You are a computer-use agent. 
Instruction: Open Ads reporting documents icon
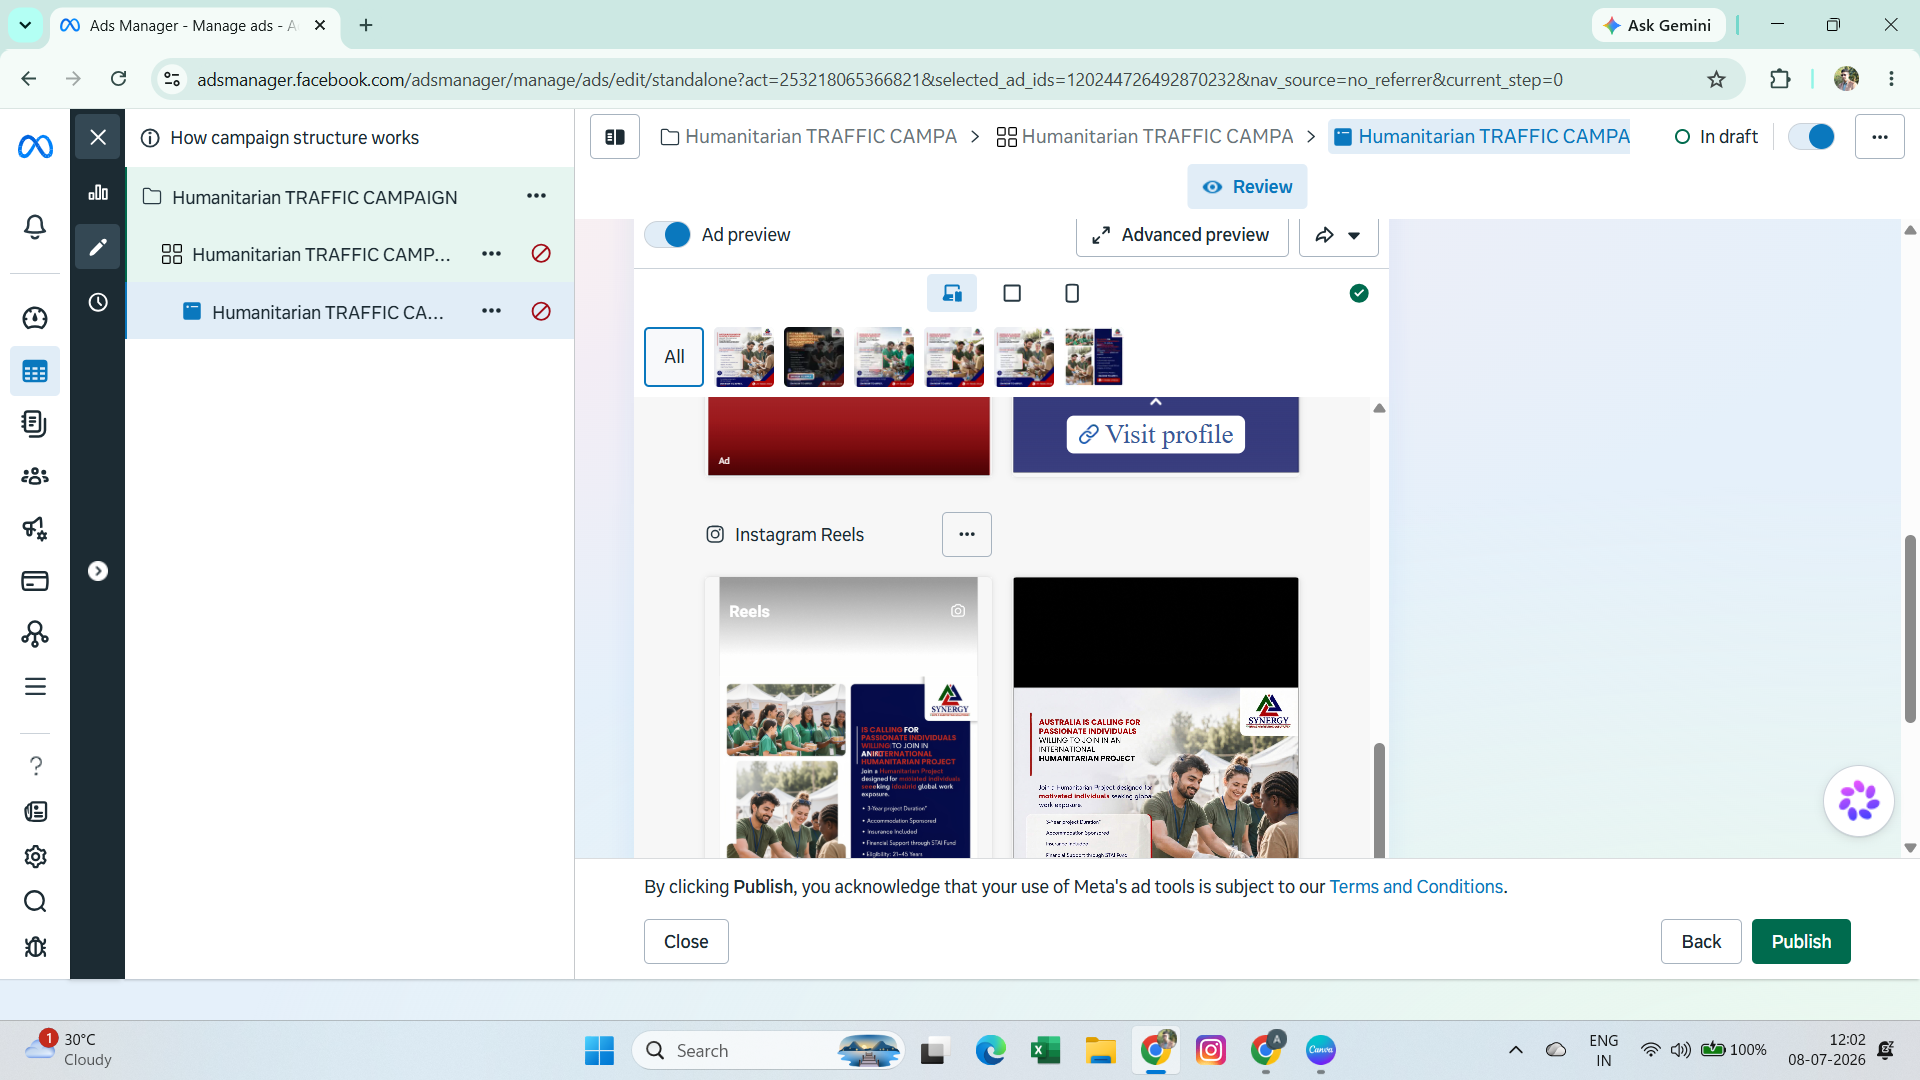pos(35,424)
